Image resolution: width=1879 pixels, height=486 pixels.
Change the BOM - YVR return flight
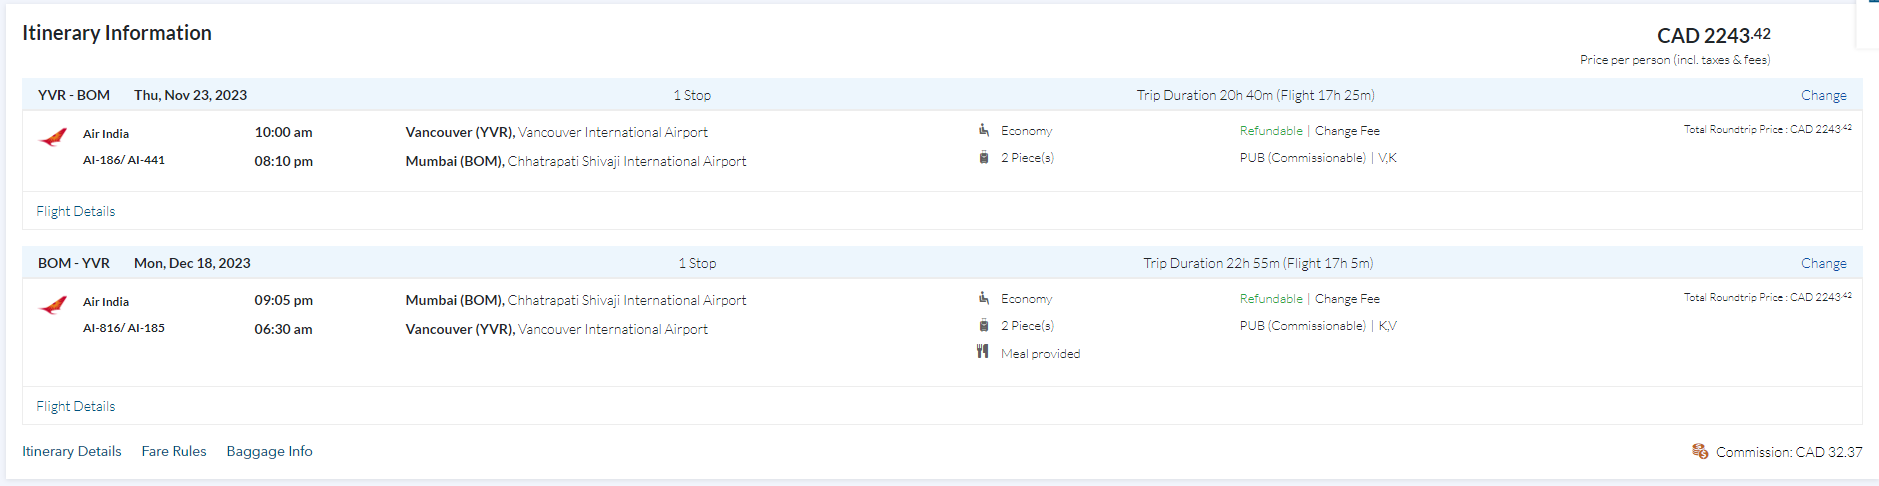1823,263
